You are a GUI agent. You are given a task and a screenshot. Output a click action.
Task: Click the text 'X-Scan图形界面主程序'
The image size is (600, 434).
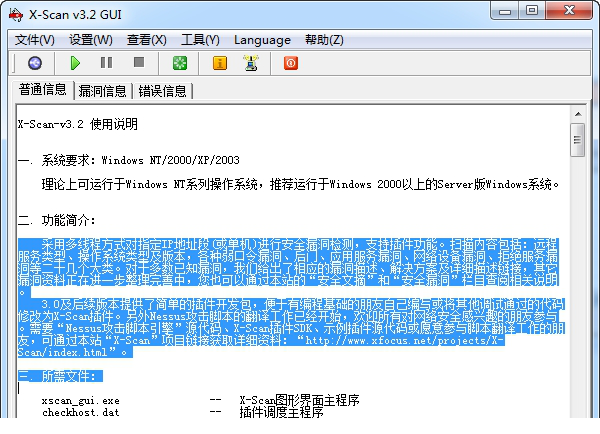coord(300,400)
